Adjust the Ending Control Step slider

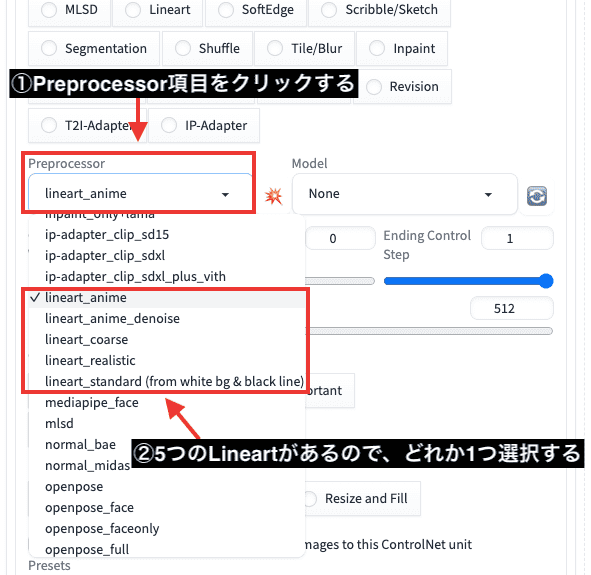click(468, 281)
